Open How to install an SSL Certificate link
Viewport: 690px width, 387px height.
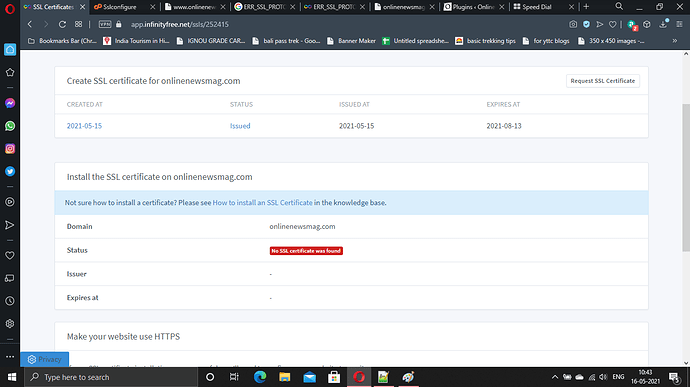pyautogui.click(x=262, y=203)
